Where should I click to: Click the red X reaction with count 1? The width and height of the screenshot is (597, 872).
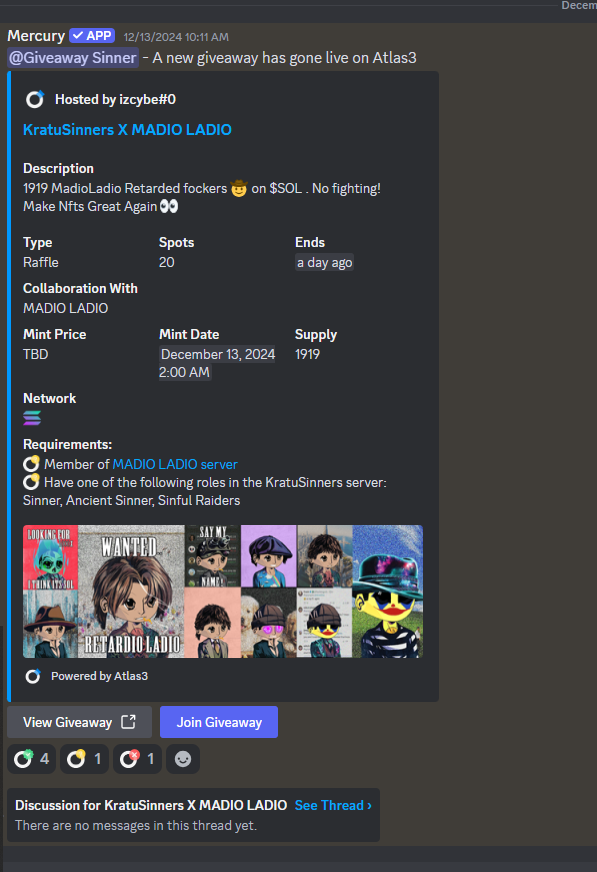pos(137,759)
